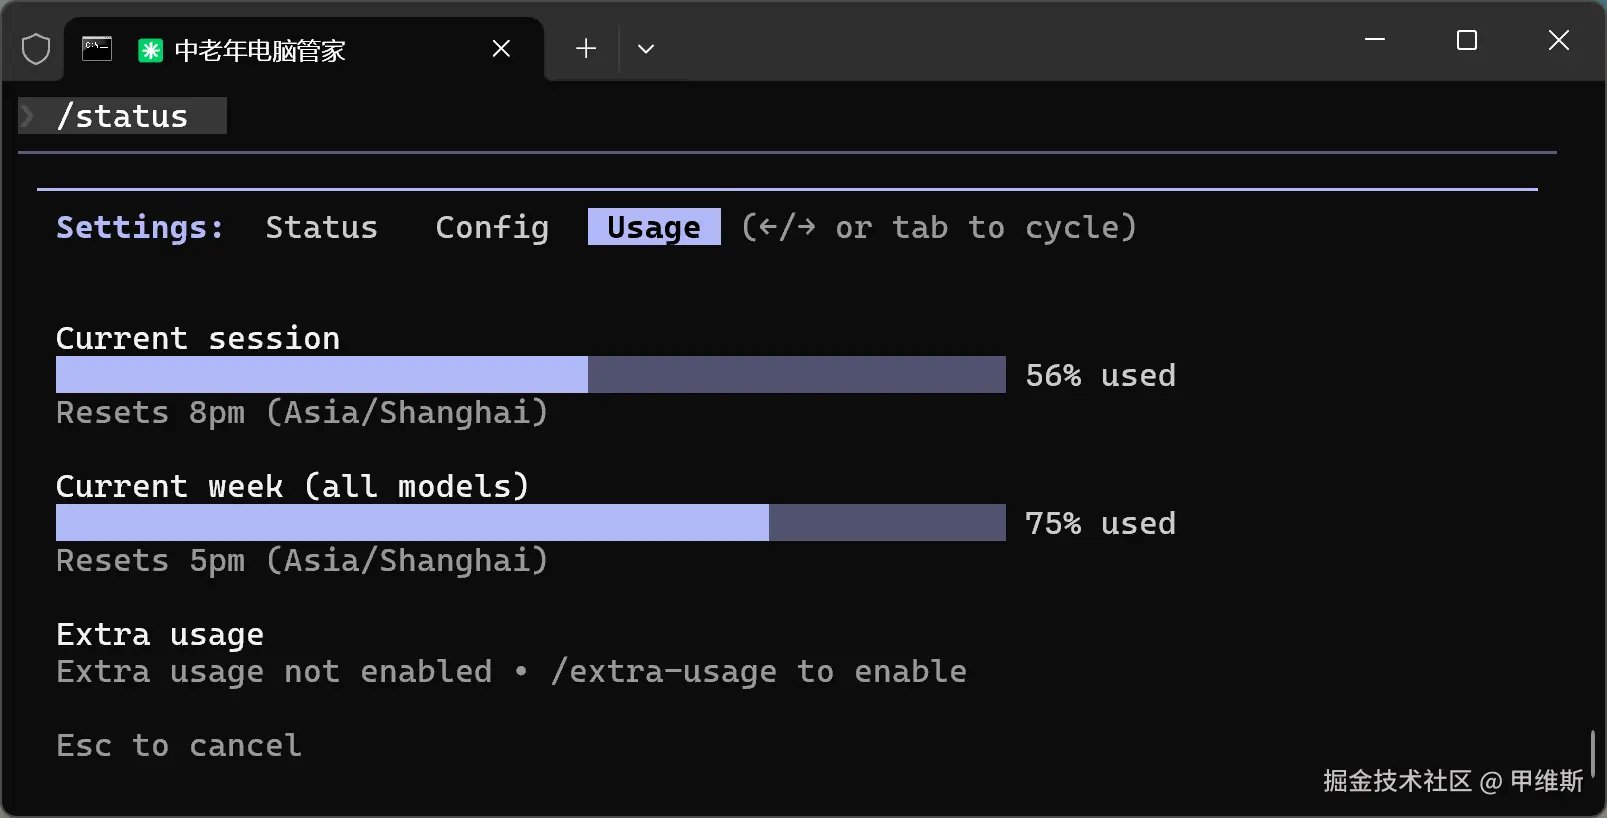Image resolution: width=1607 pixels, height=818 pixels.
Task: Close the 中老年电脑管家 tab
Action: pos(501,48)
